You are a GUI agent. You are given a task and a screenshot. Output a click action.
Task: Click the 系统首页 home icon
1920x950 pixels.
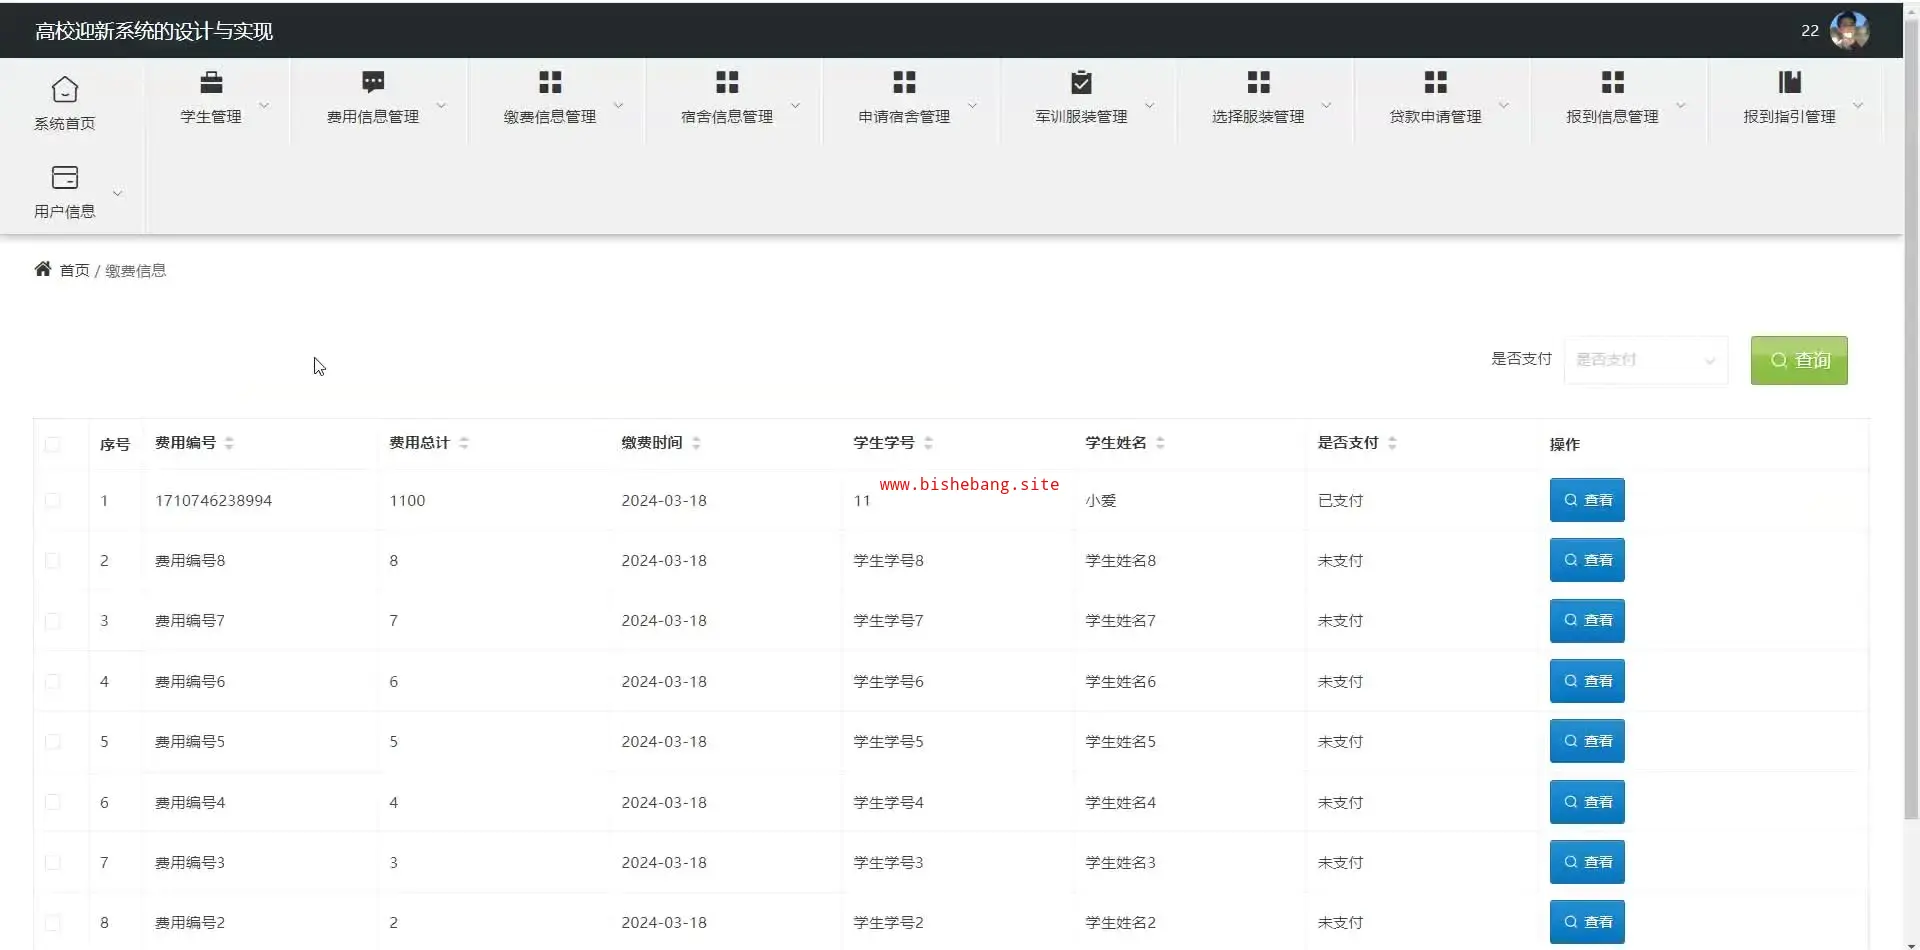65,89
